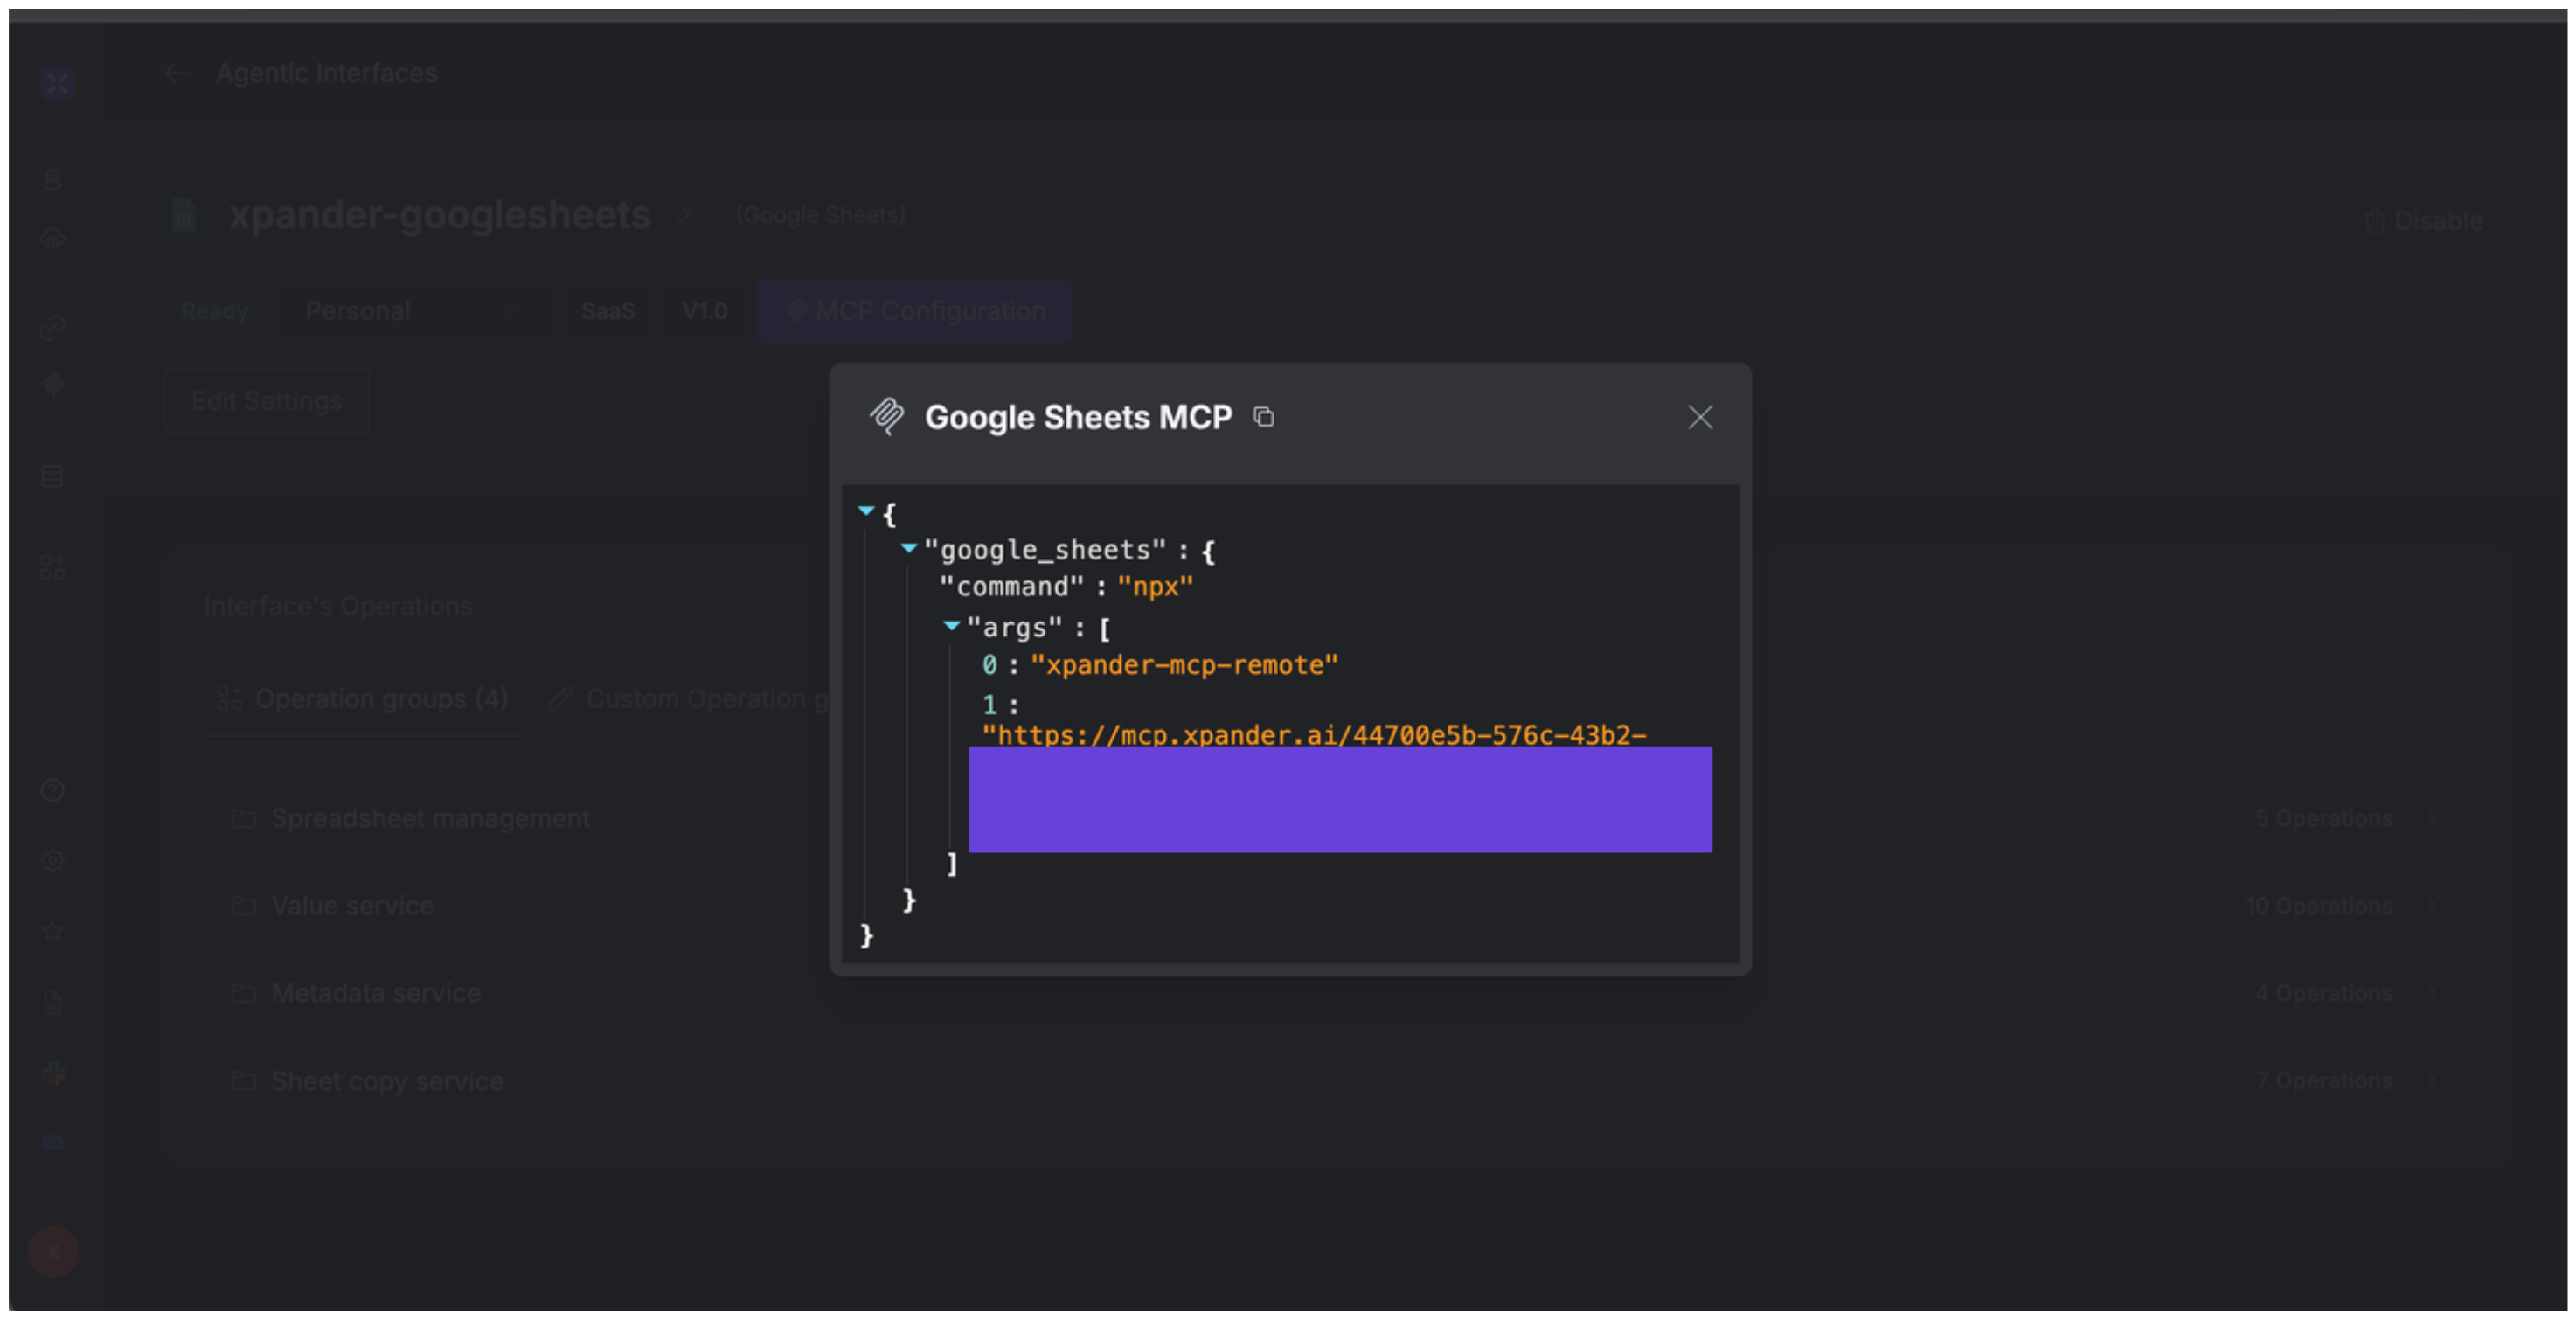The image size is (2576, 1320).
Task: Open the Value service folder row
Action: tap(352, 906)
